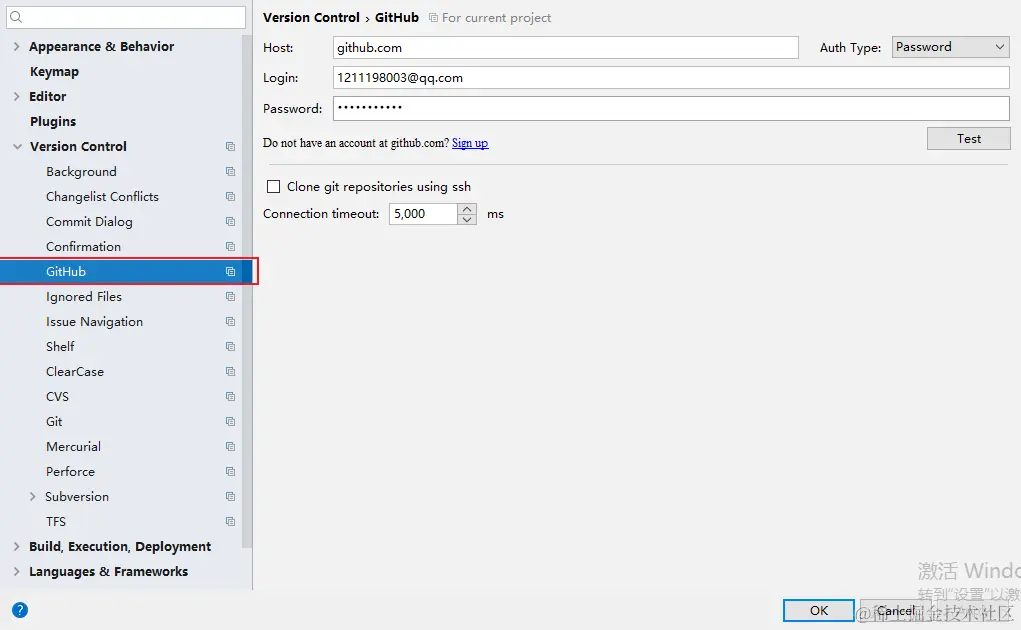
Task: Click the search magnifier icon in settings
Action: tap(16, 18)
